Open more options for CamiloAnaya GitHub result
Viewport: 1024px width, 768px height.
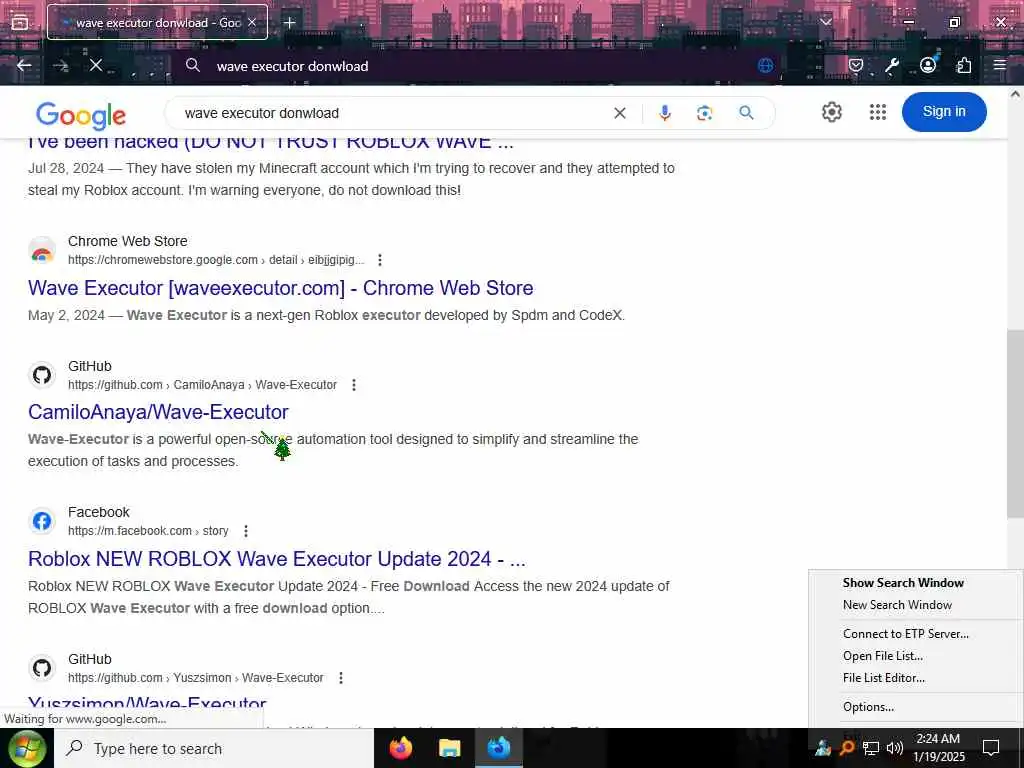tap(353, 385)
